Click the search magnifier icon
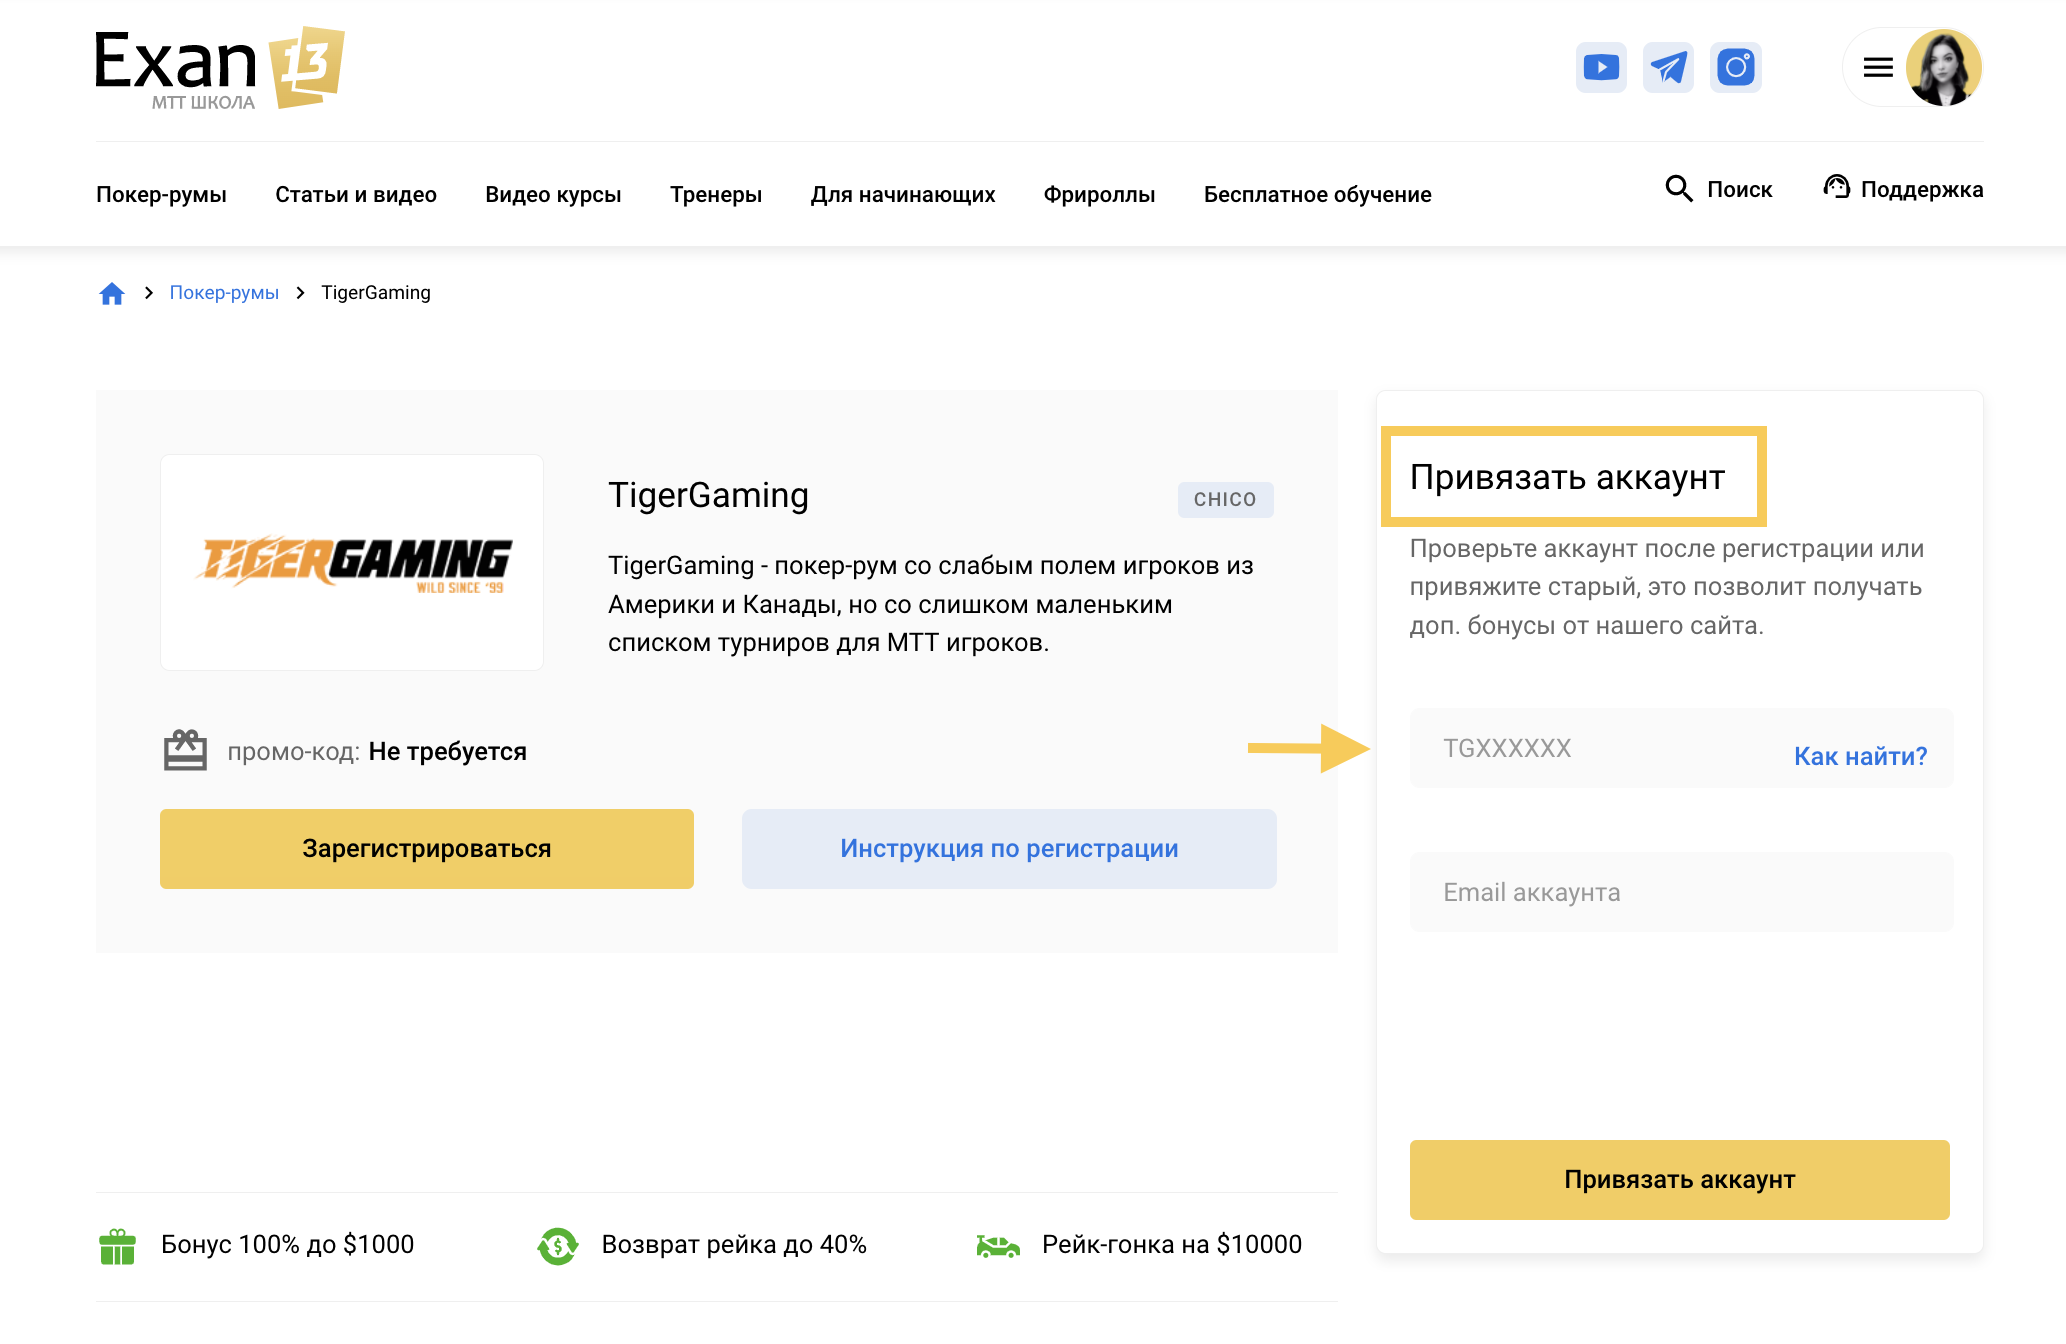 tap(1679, 188)
